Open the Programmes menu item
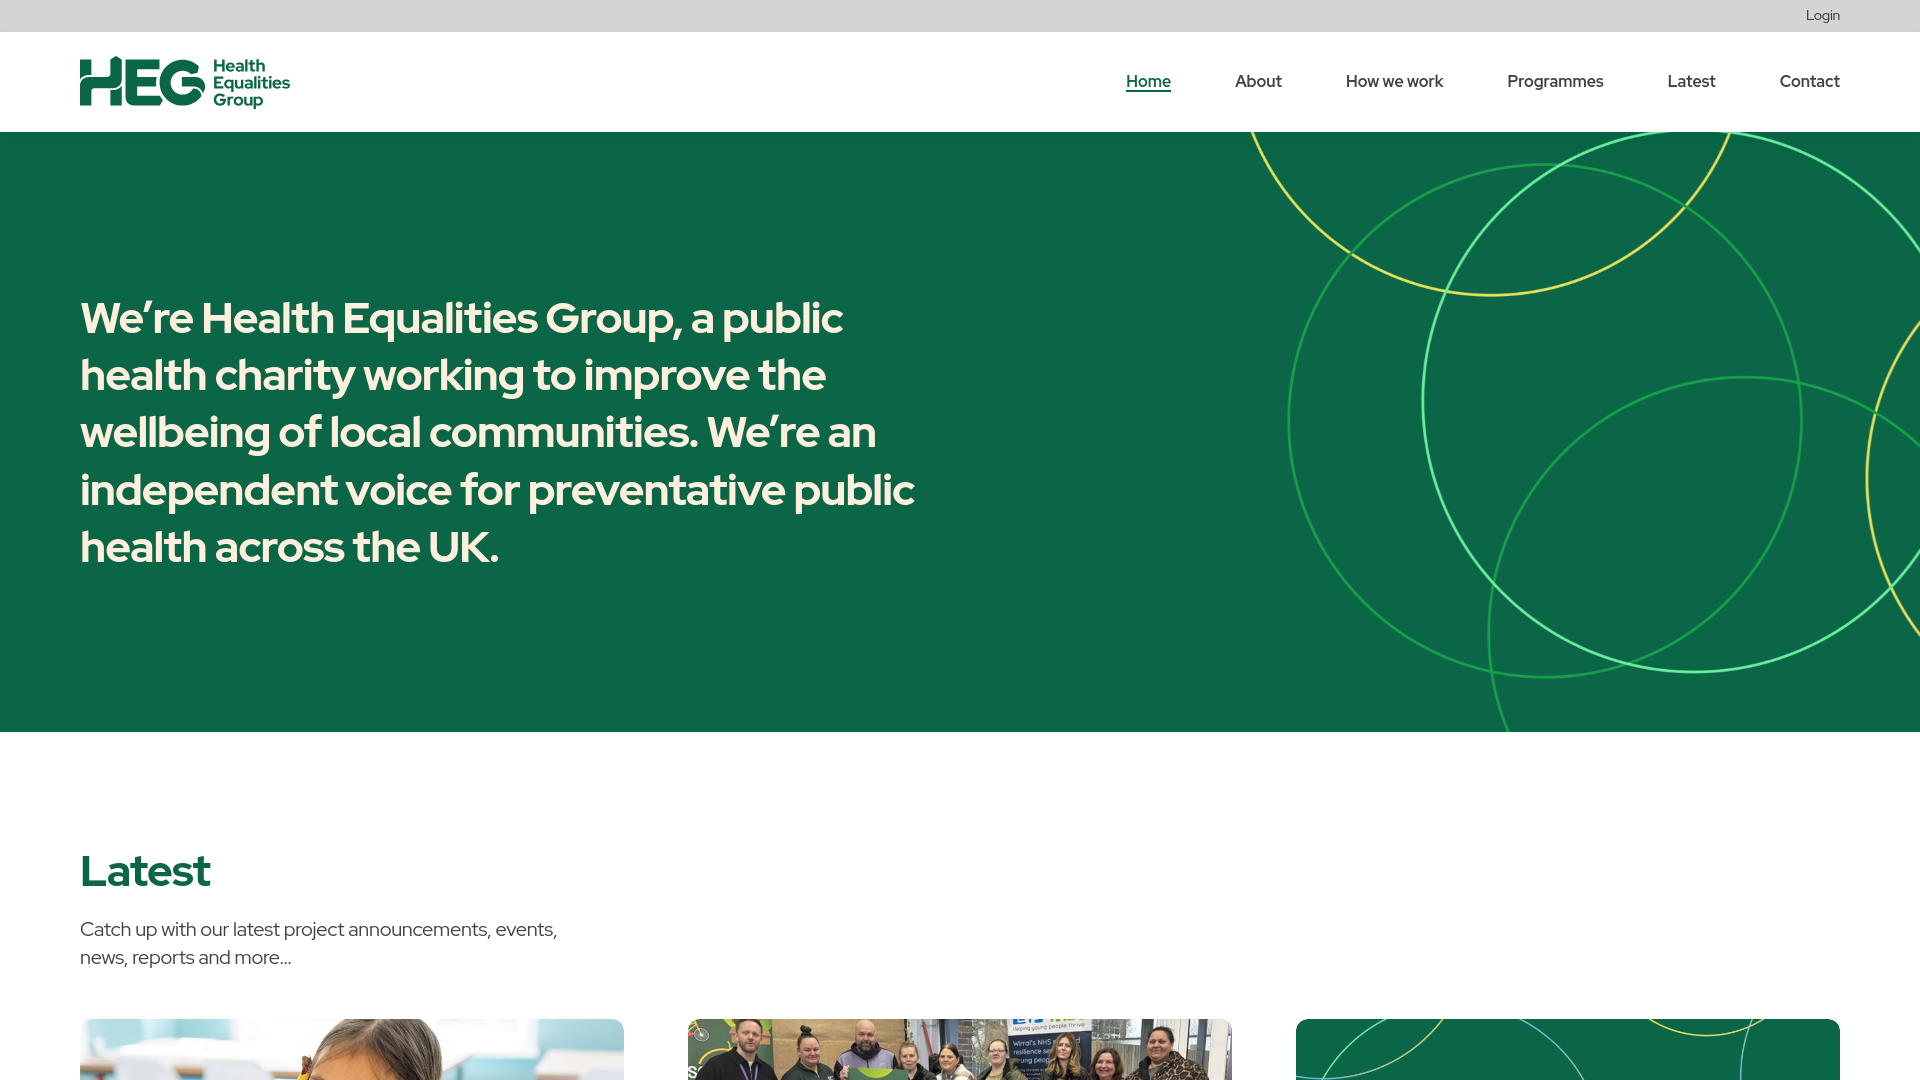Image resolution: width=1920 pixels, height=1080 pixels. coord(1555,82)
